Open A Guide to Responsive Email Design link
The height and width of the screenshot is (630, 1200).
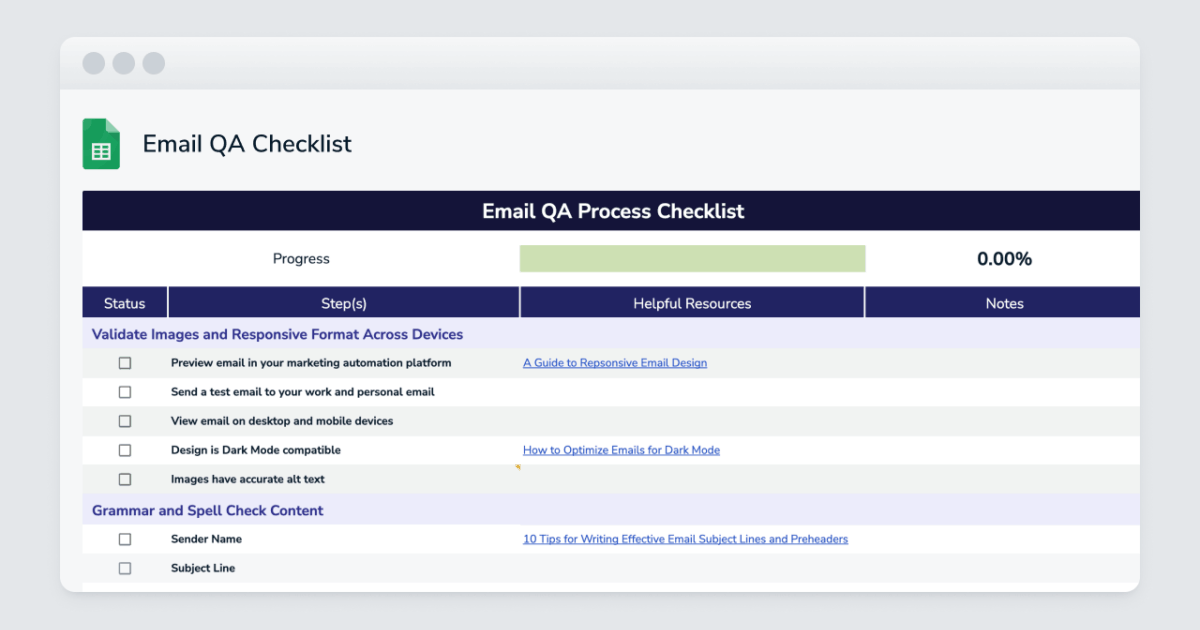tap(614, 362)
